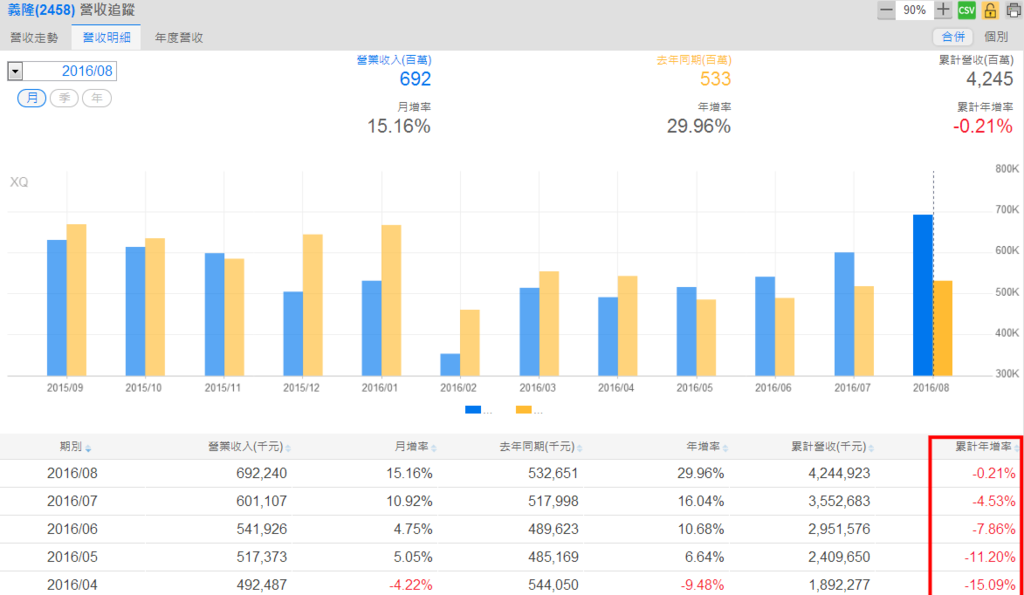Screen dimensions: 1024x595
Task: Open the 營收走勢 tab
Action: 35,38
